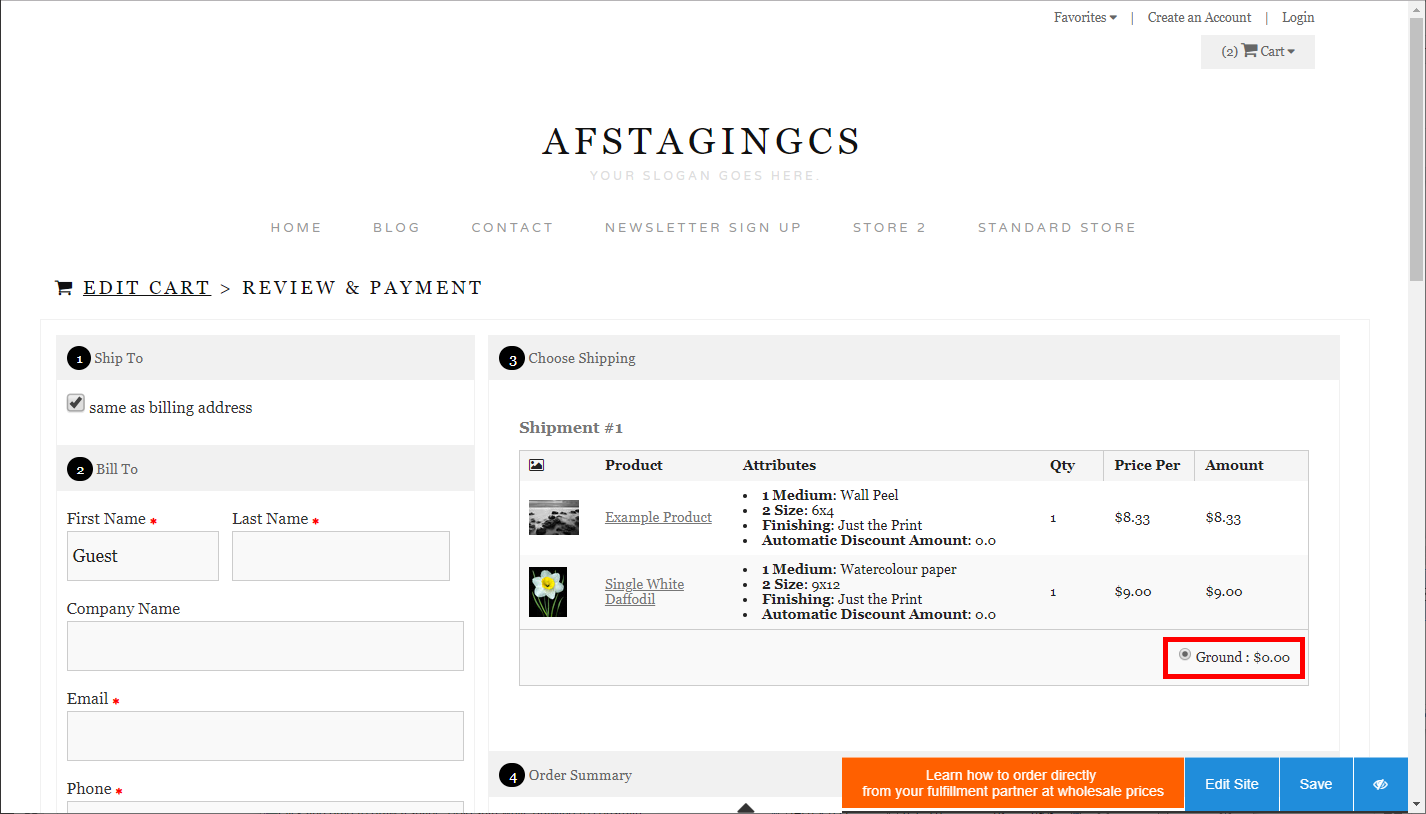This screenshot has width=1426, height=814.
Task: Expand the Favorites dropdown
Action: pyautogui.click(x=1085, y=17)
